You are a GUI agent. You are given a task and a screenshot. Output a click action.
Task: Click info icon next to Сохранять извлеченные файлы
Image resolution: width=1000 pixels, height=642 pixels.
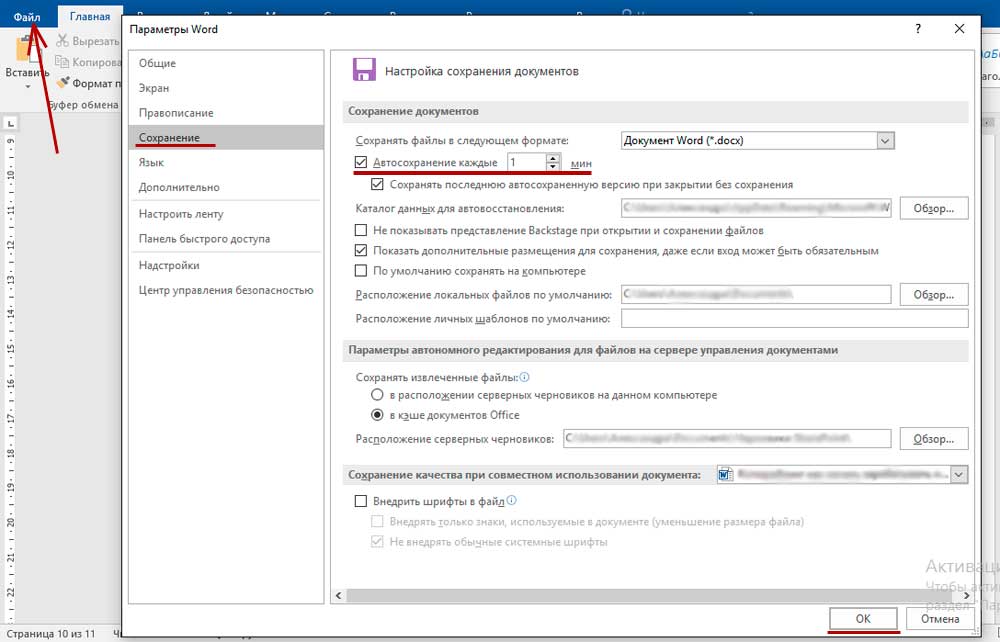(x=524, y=378)
